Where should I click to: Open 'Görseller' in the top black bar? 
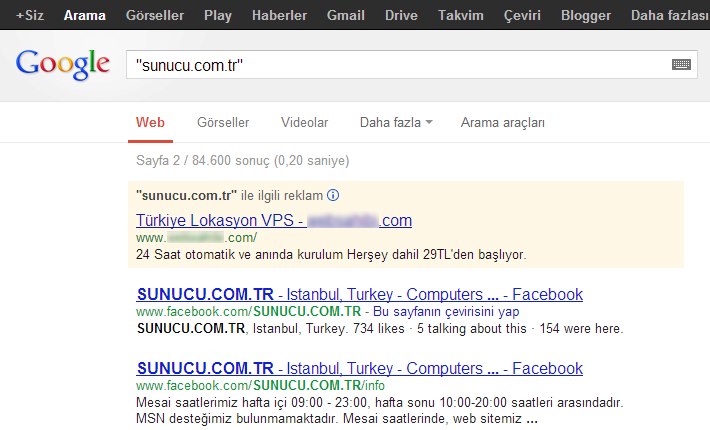(x=155, y=15)
